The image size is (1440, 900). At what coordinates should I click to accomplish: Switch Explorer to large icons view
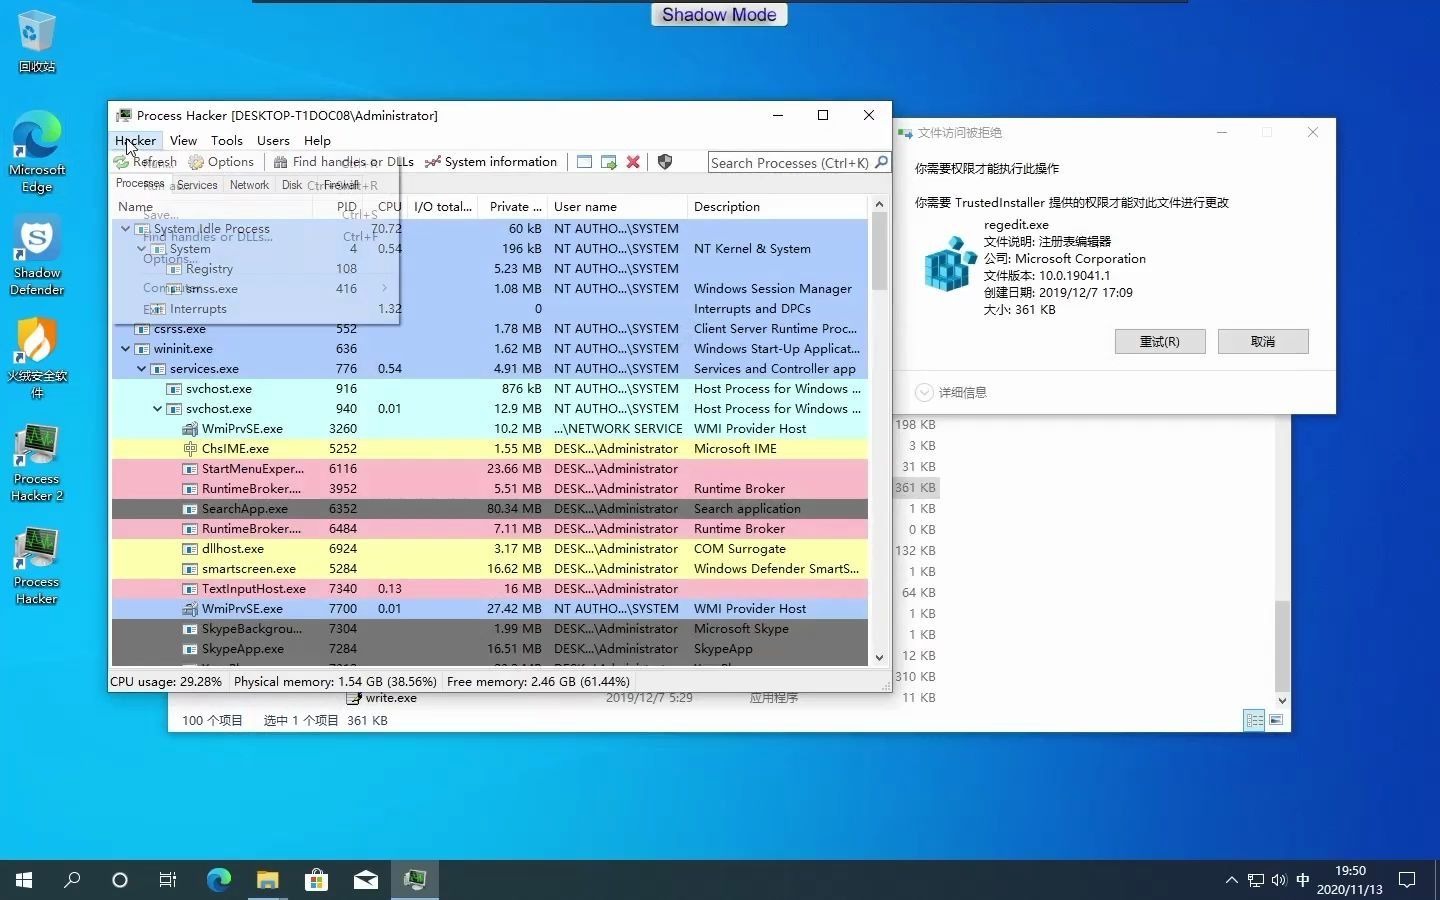click(1276, 720)
